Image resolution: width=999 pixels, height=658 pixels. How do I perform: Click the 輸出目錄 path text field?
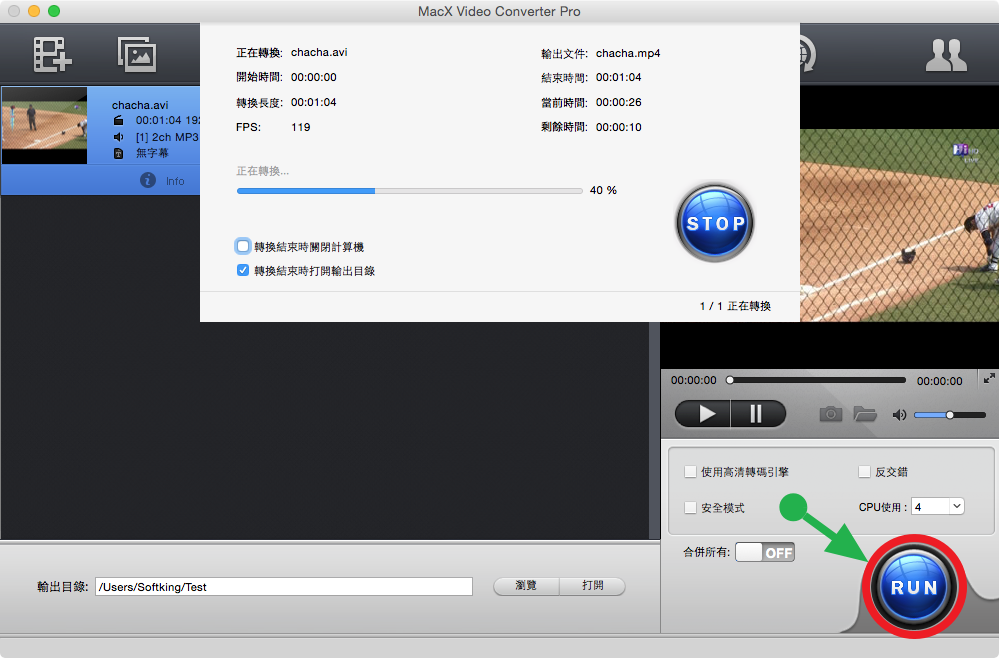283,587
